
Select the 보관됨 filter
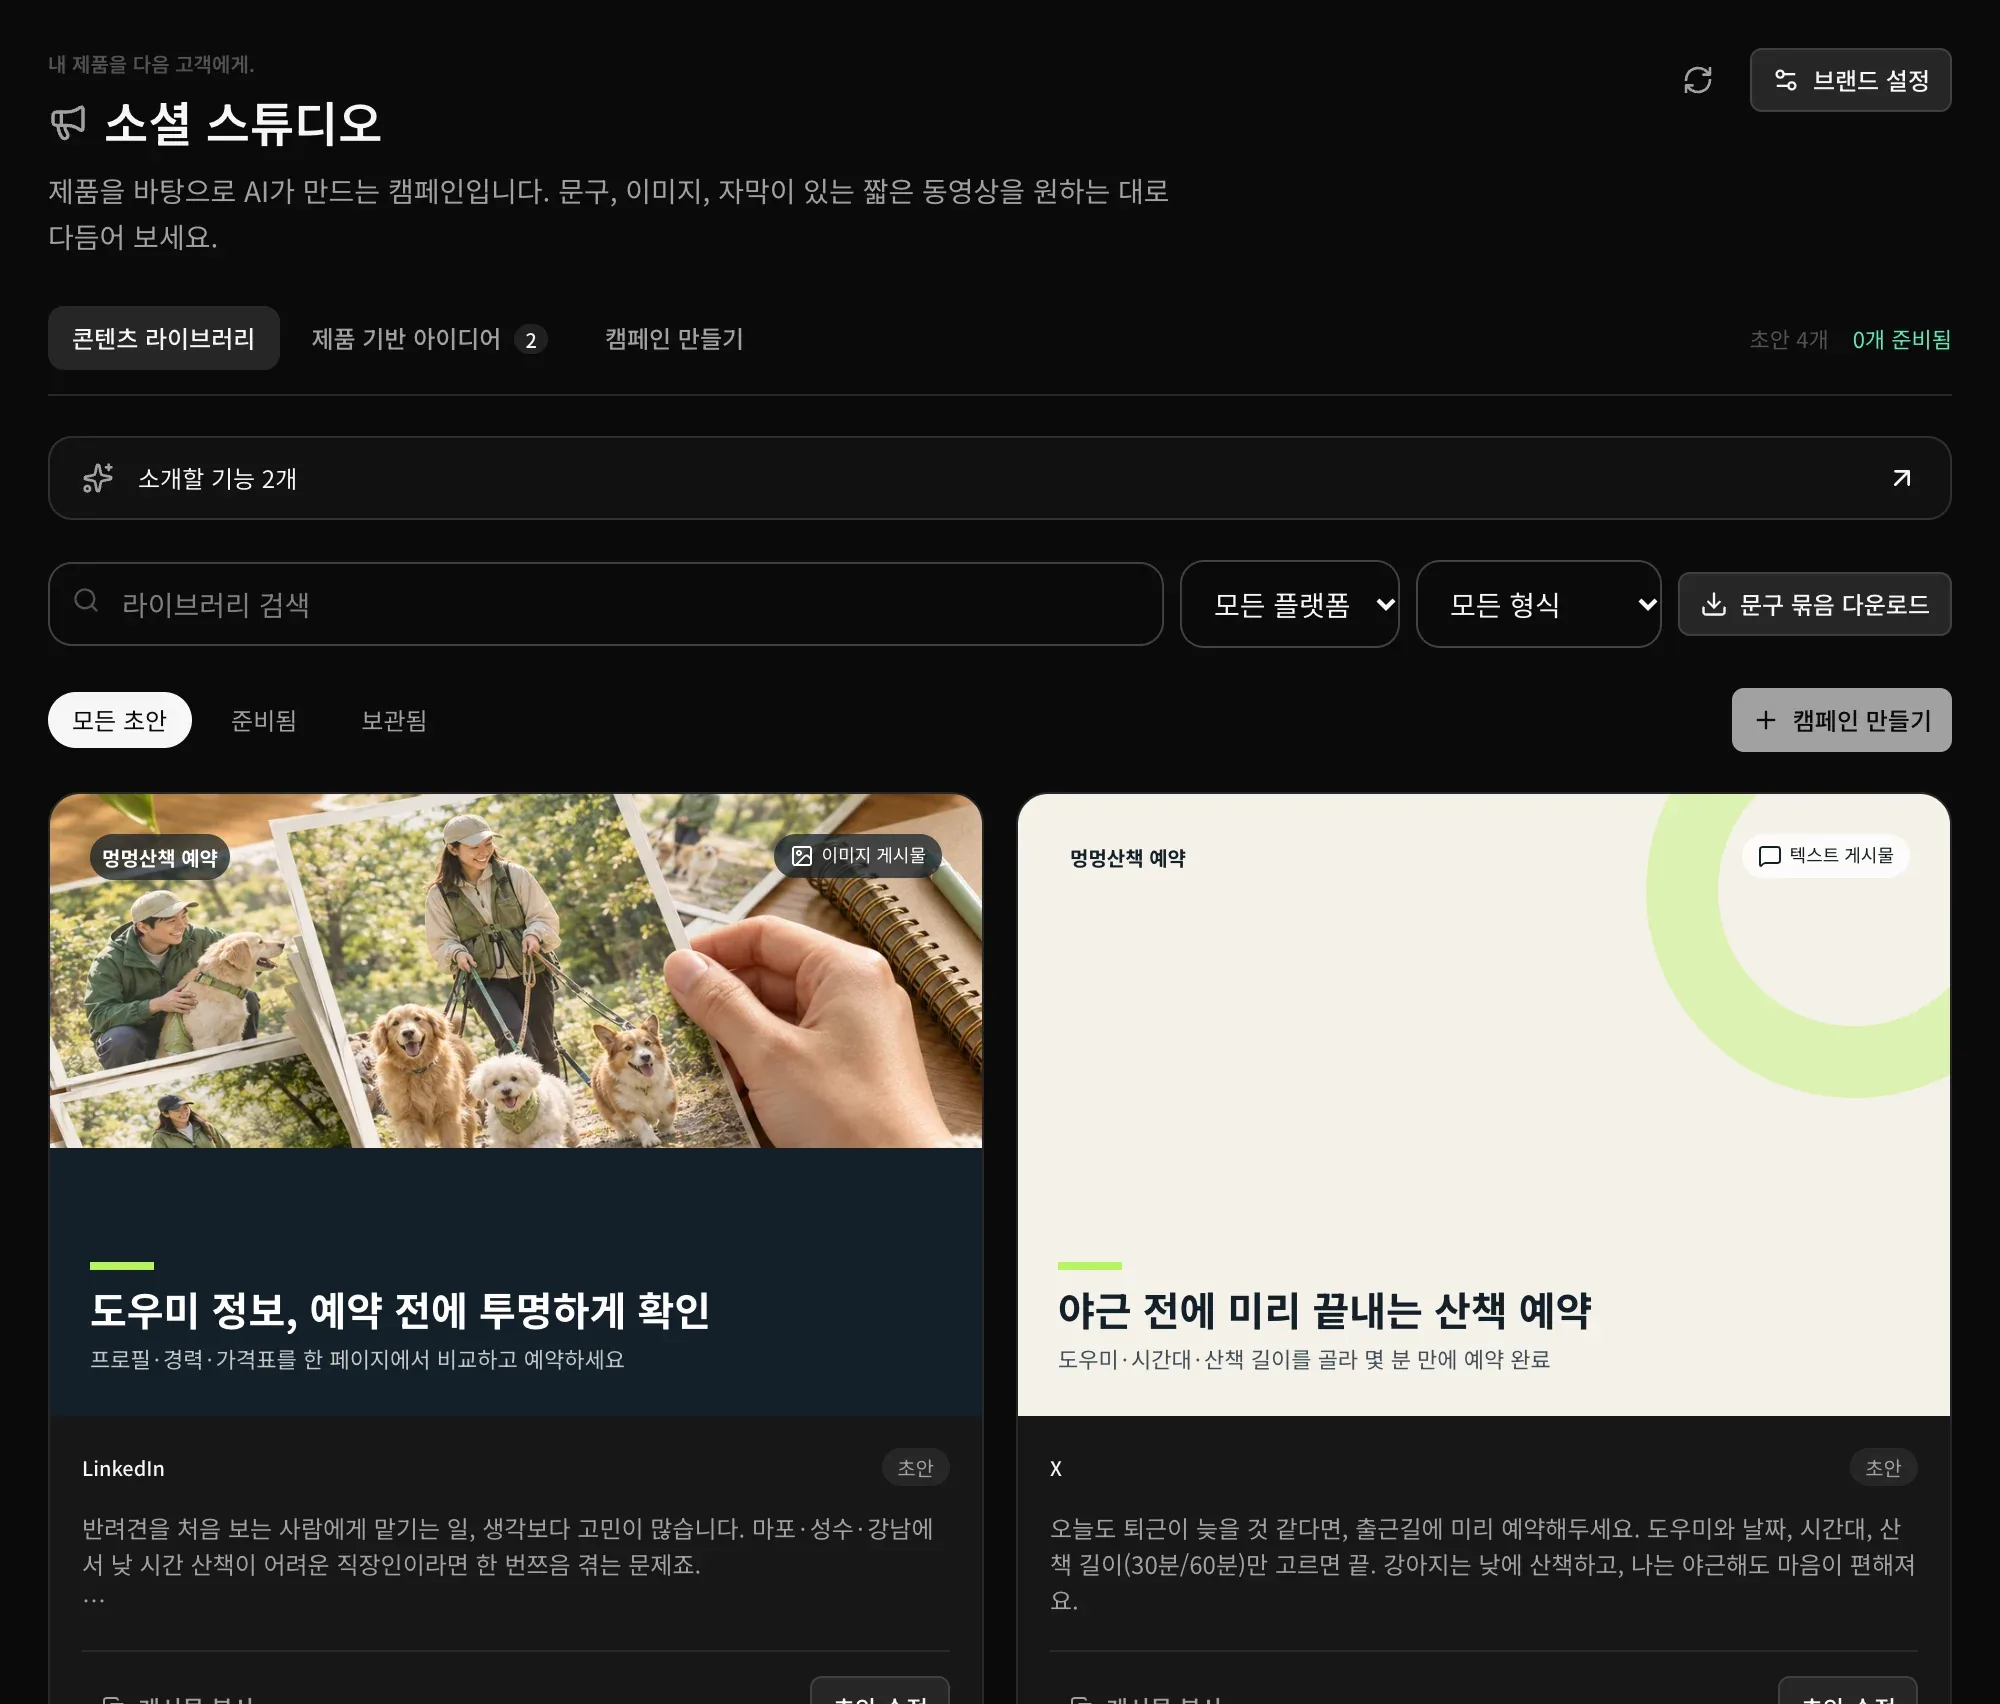click(394, 720)
